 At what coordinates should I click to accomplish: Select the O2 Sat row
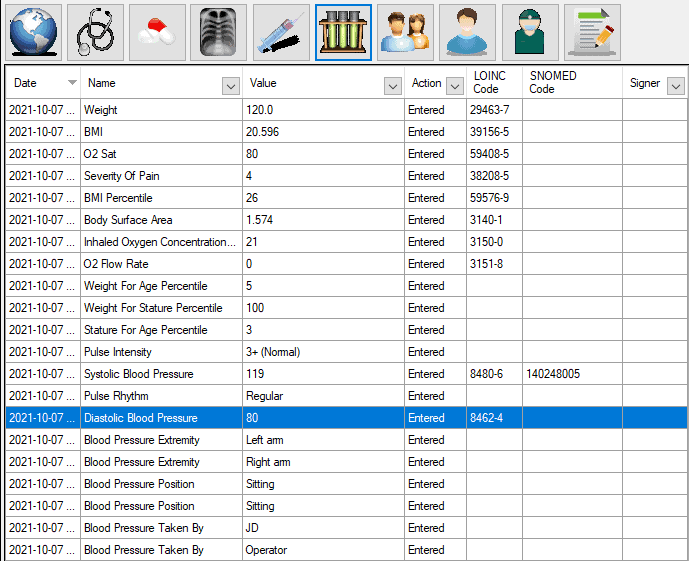(x=347, y=154)
